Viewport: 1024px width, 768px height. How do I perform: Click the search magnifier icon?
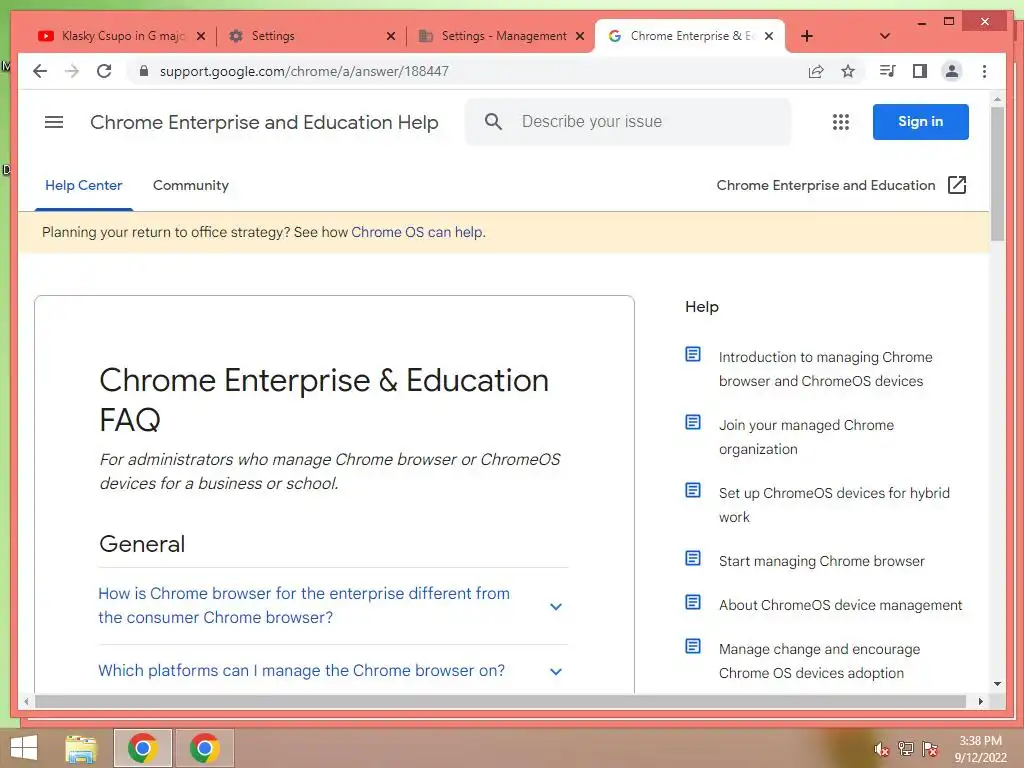[x=493, y=121]
